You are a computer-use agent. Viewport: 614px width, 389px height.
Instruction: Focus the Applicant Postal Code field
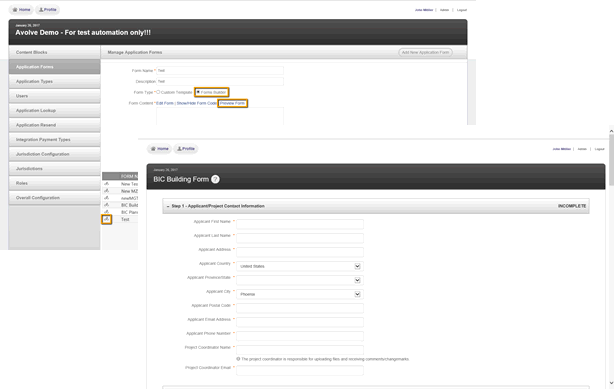(x=300, y=308)
